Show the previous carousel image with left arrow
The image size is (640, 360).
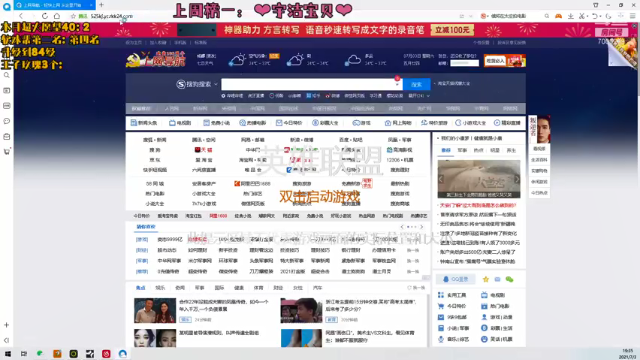pyautogui.click(x=441, y=179)
